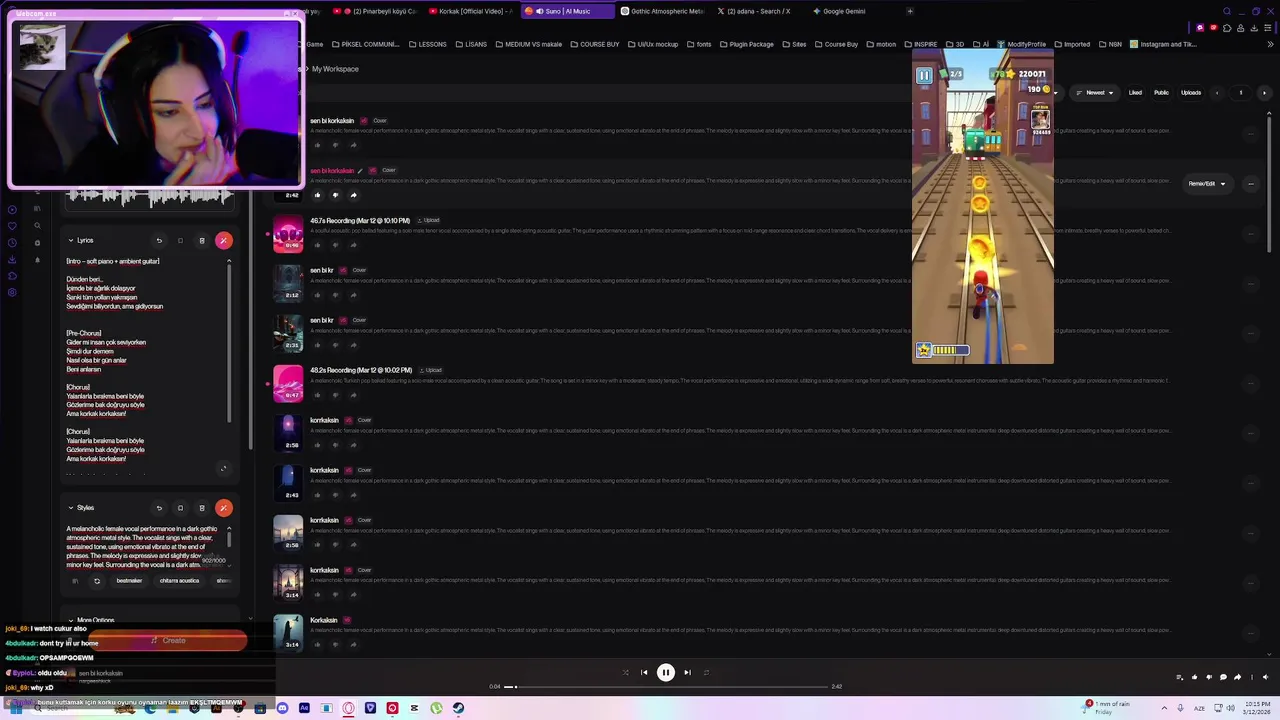Open the LESSONS bookmark folder

pos(427,44)
